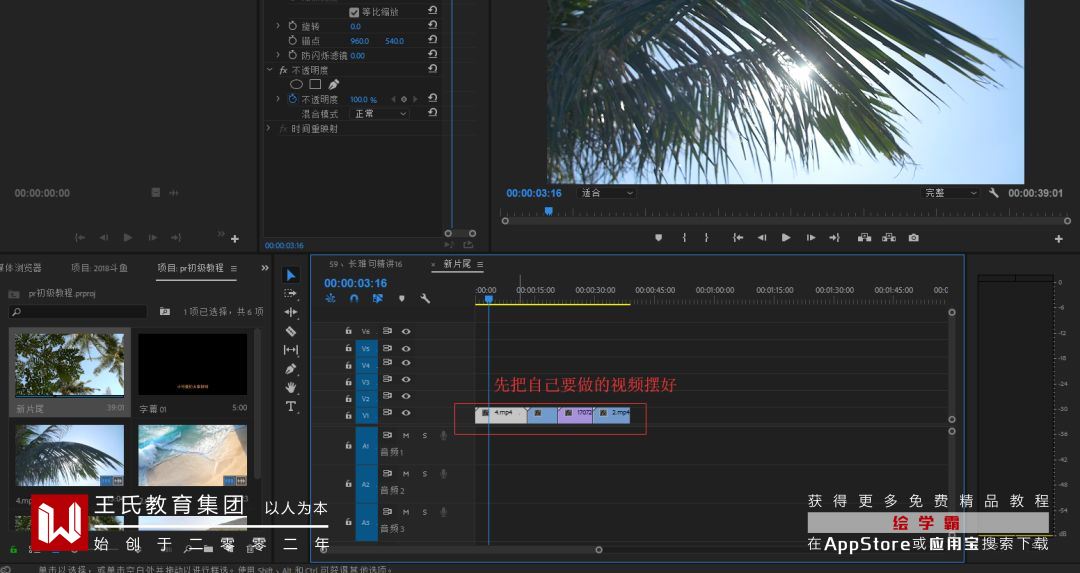Toggle the V1 track lock
1080x573 pixels.
(349, 415)
